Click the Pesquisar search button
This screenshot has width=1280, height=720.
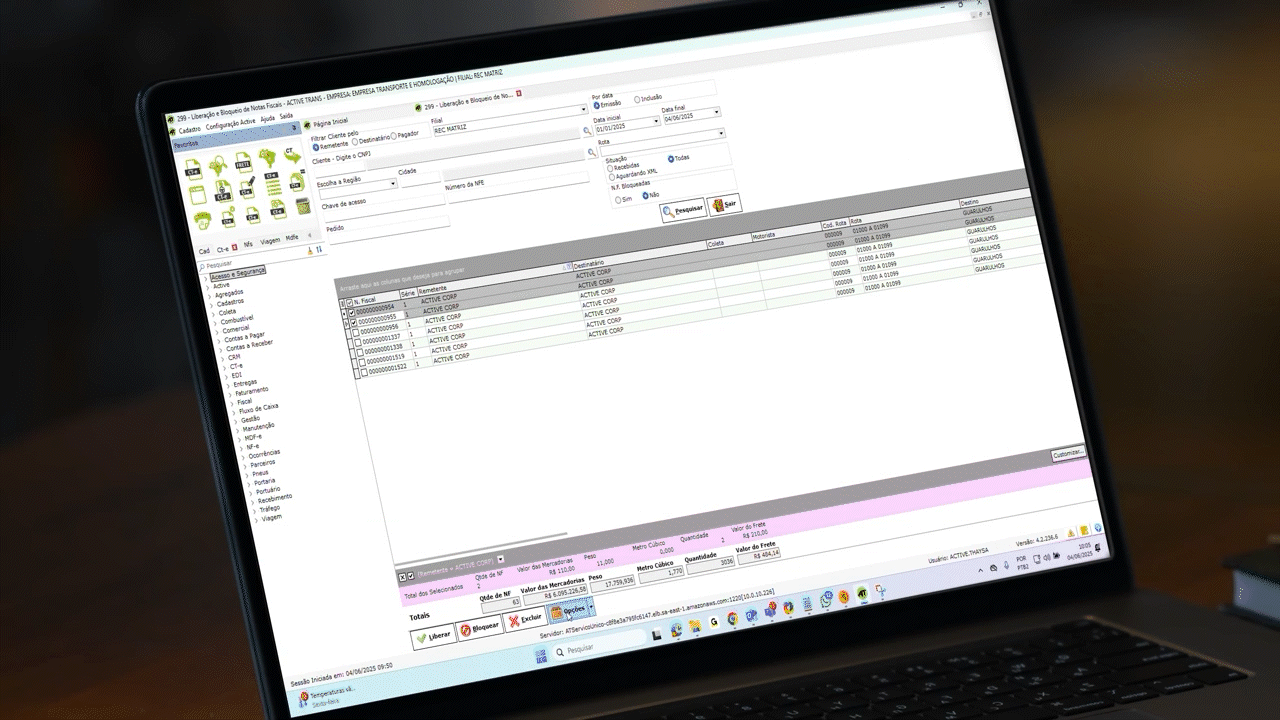coord(683,209)
